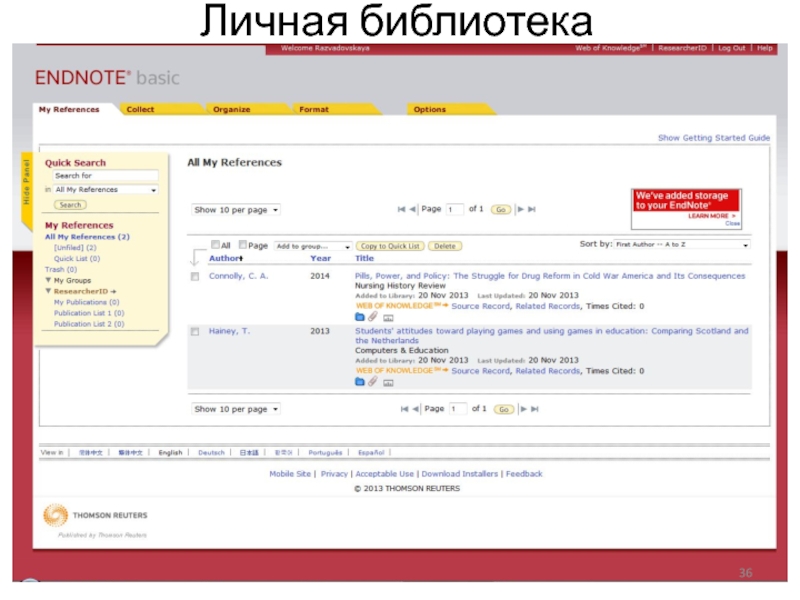Image resolution: width=800 pixels, height=600 pixels.
Task: Open the top Show 10 per page dropdown
Action: (236, 210)
